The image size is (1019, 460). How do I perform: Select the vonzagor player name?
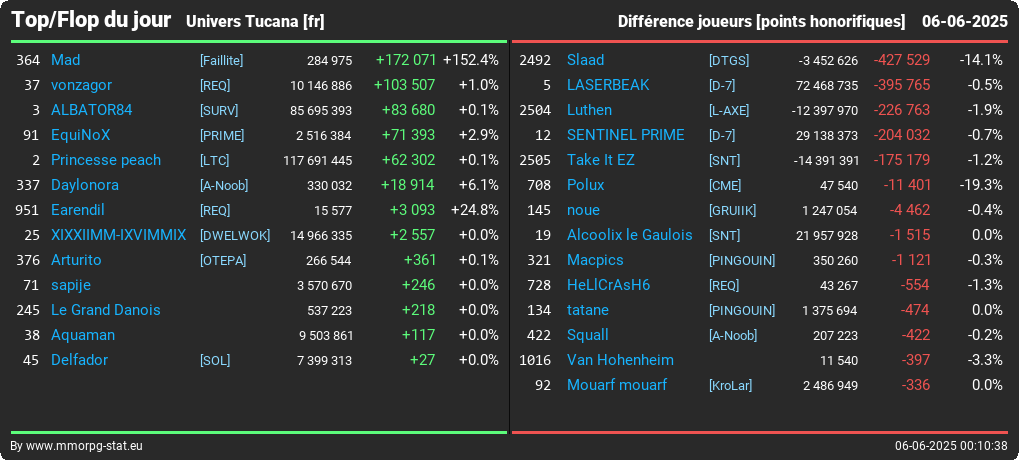click(x=81, y=85)
